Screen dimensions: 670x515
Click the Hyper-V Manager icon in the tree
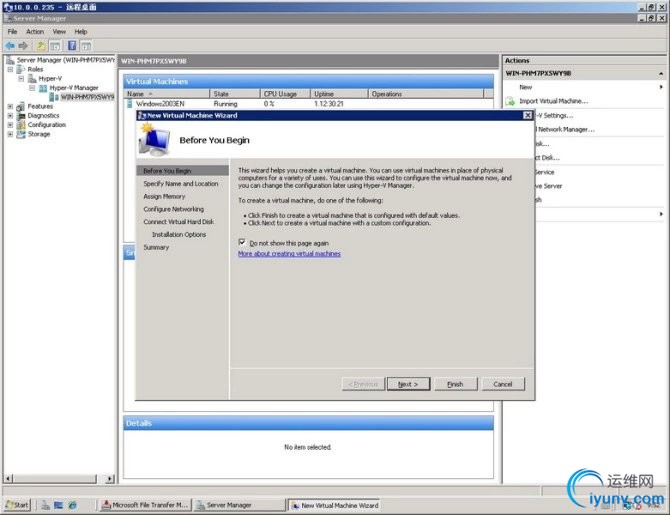(x=43, y=88)
